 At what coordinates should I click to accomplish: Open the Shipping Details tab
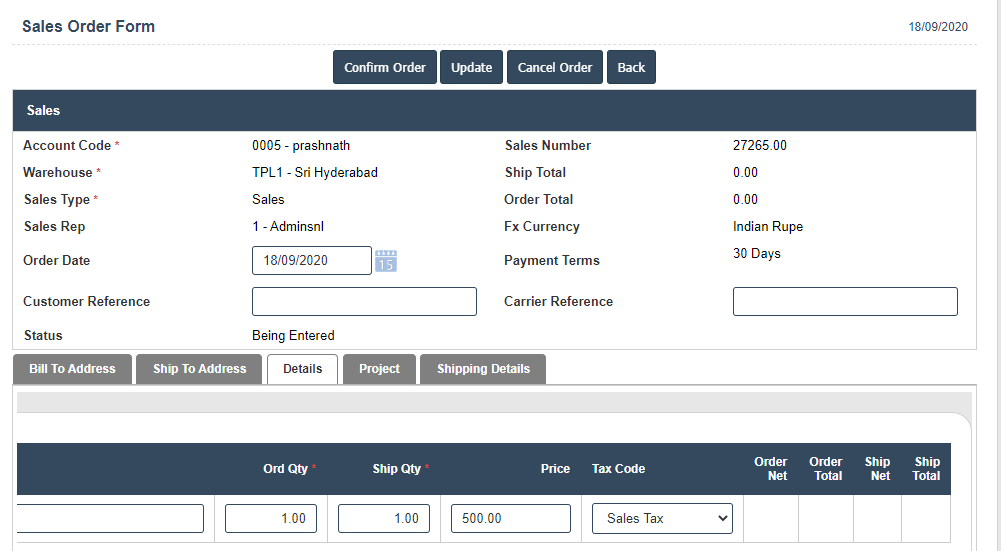(483, 369)
